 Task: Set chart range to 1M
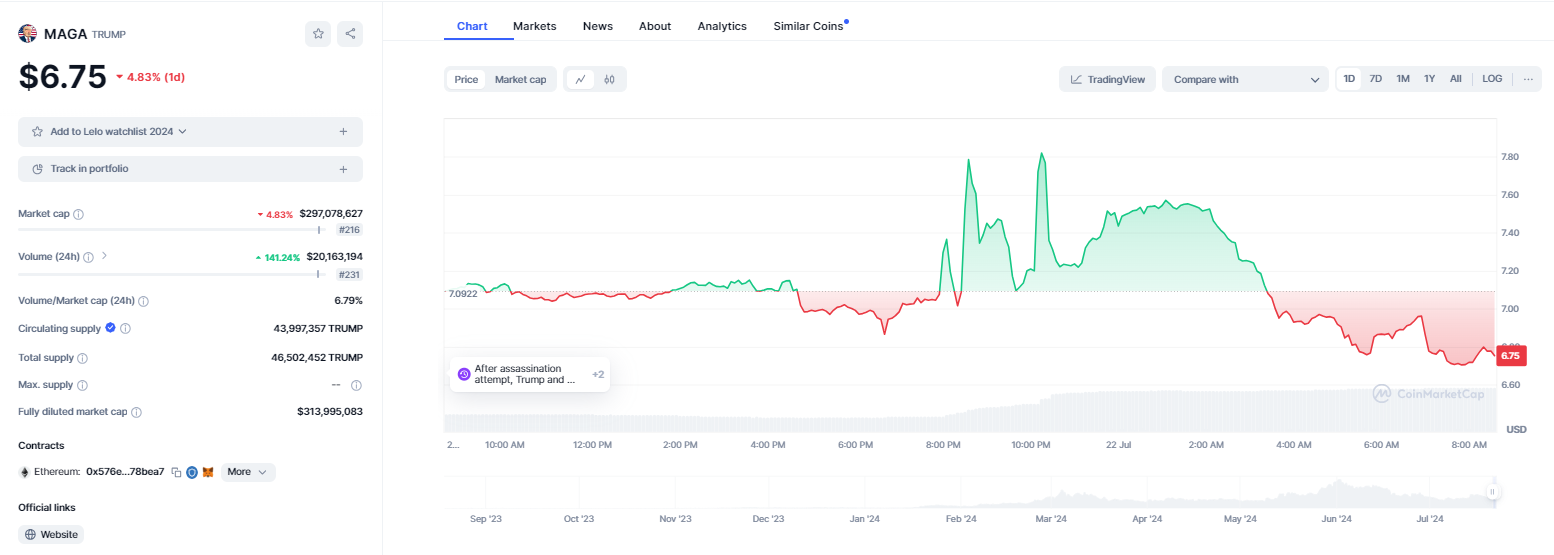(x=1403, y=79)
